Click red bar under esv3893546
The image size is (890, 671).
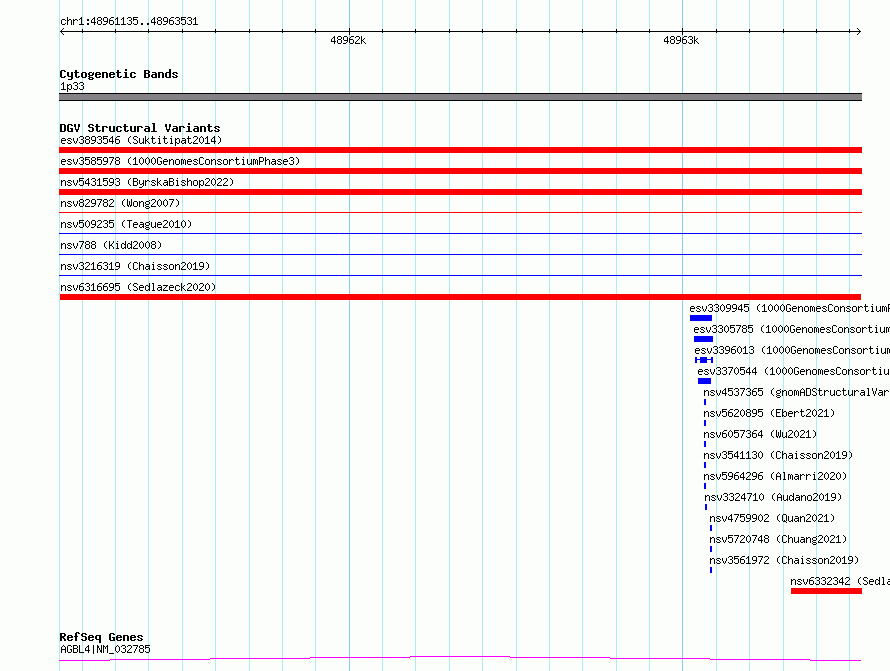(x=460, y=150)
